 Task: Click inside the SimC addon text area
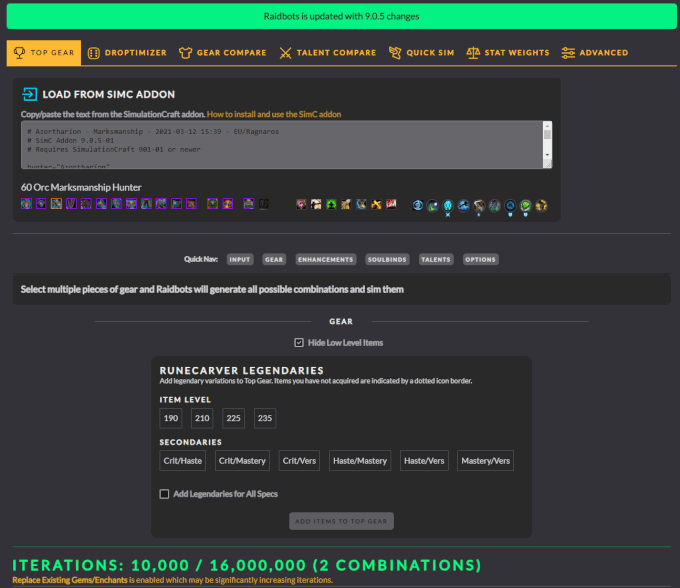282,145
